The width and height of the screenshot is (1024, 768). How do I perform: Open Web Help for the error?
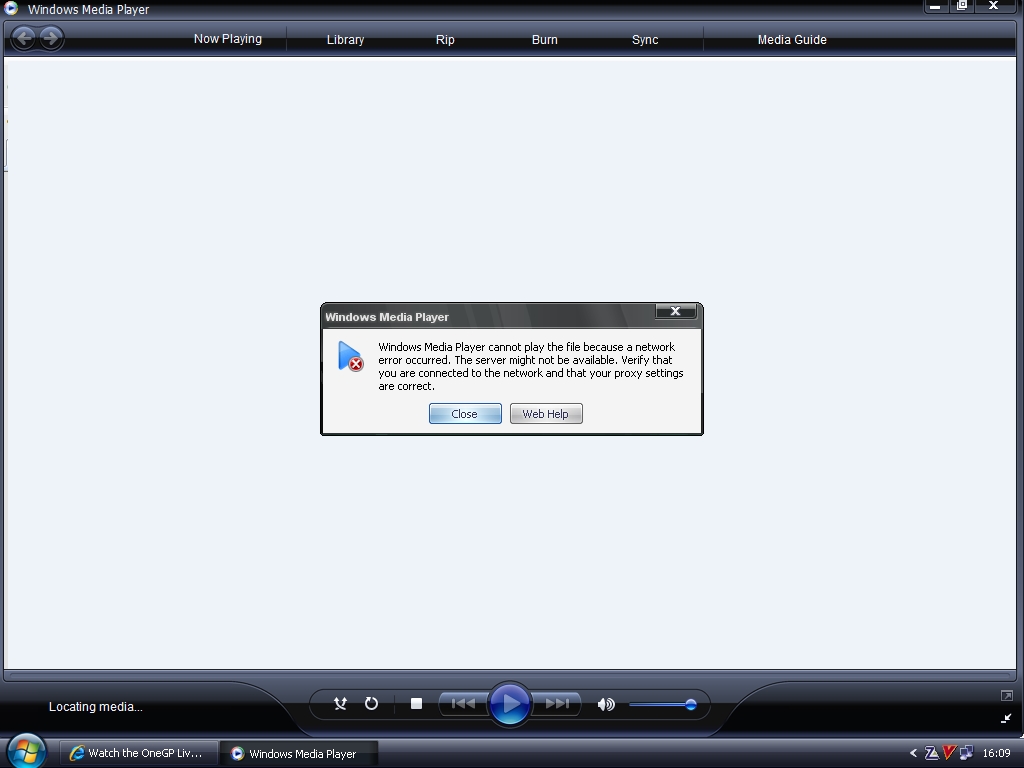(546, 413)
